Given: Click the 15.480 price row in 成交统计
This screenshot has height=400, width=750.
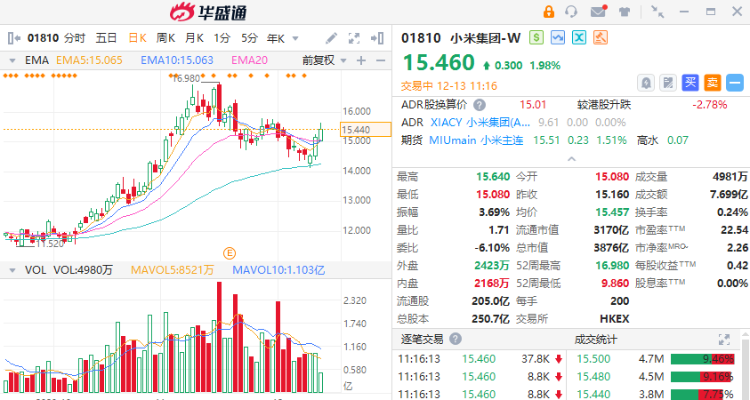Looking at the screenshot, I should (656, 377).
